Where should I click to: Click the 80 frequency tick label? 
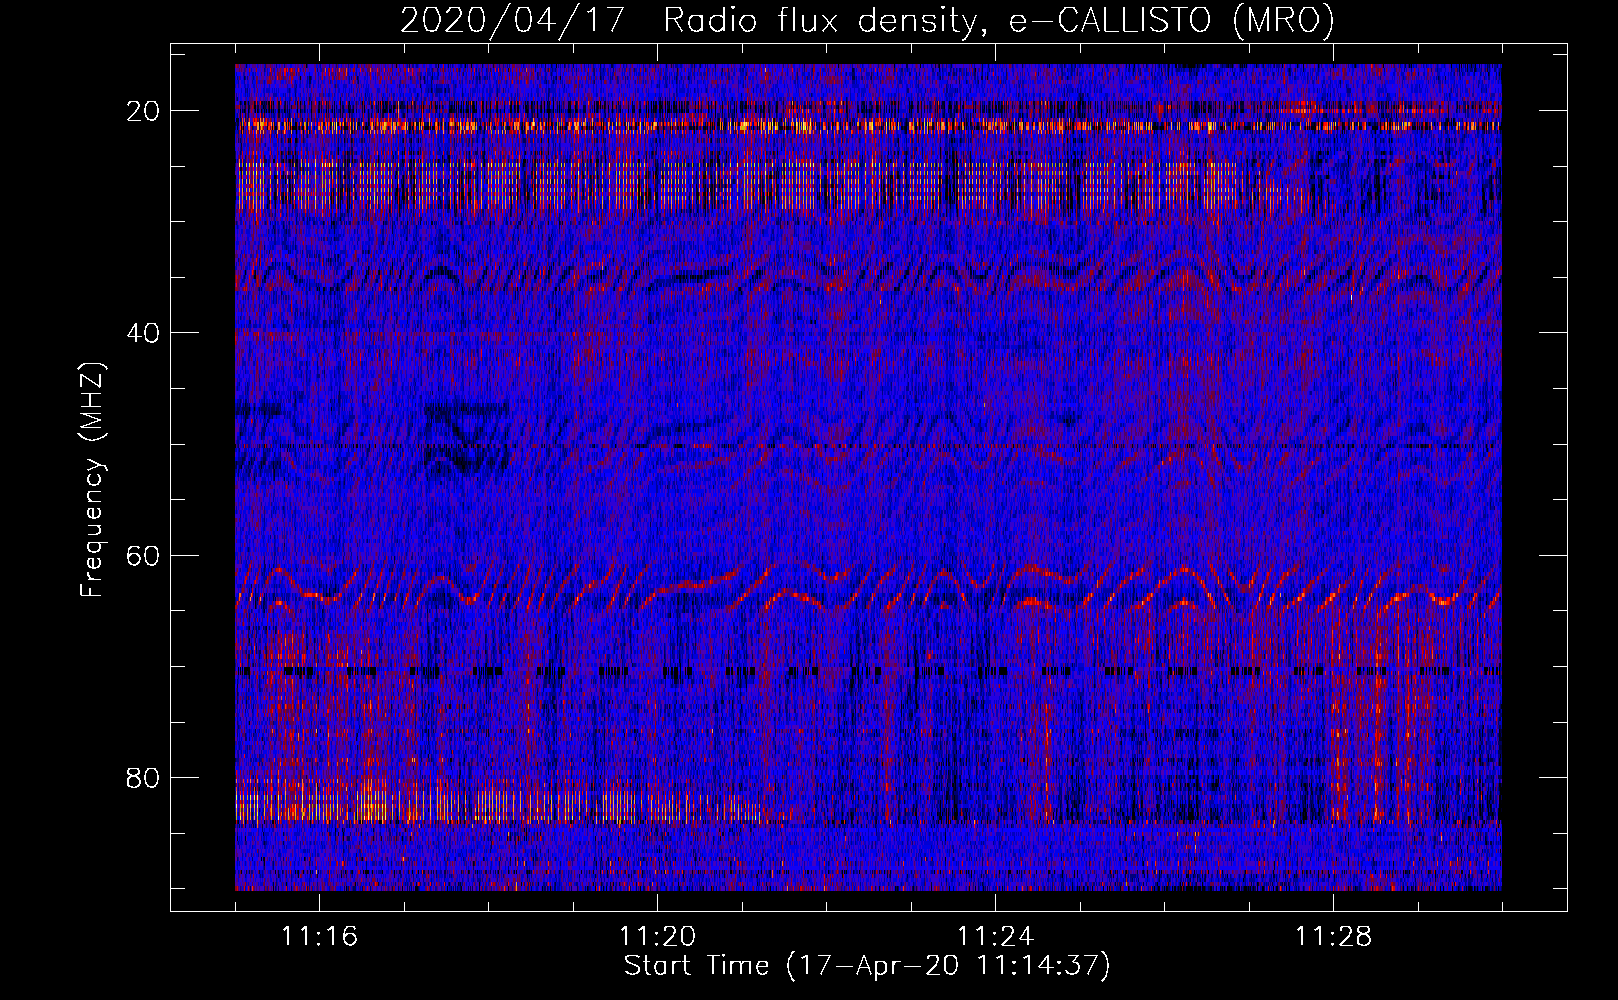click(x=143, y=777)
